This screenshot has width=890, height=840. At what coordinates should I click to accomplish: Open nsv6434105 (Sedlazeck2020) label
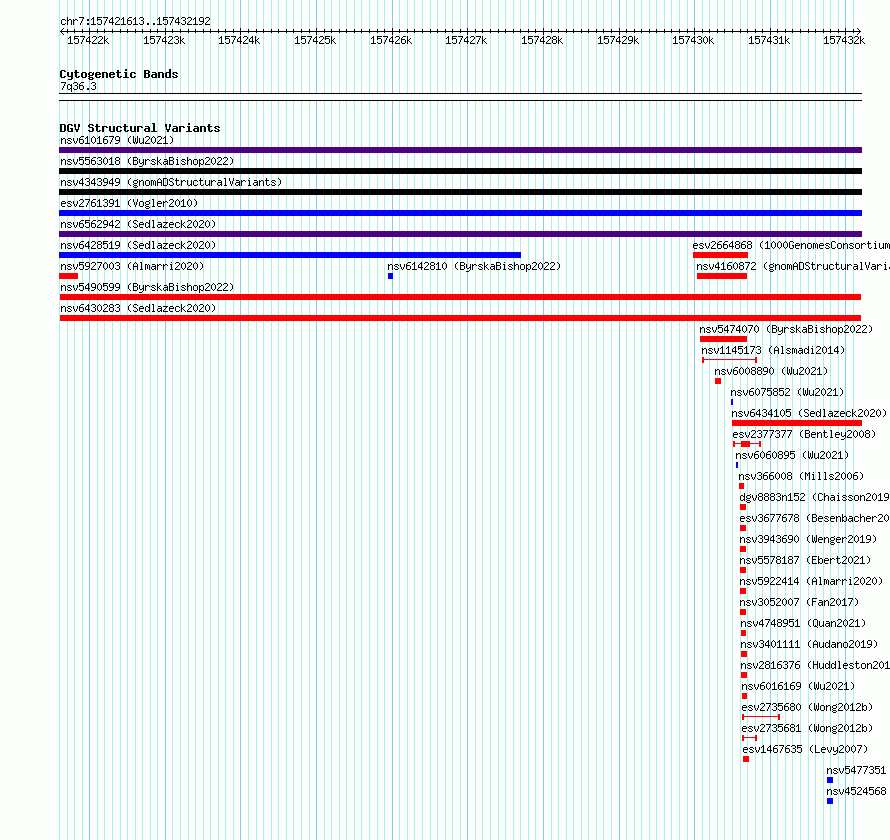coord(809,413)
